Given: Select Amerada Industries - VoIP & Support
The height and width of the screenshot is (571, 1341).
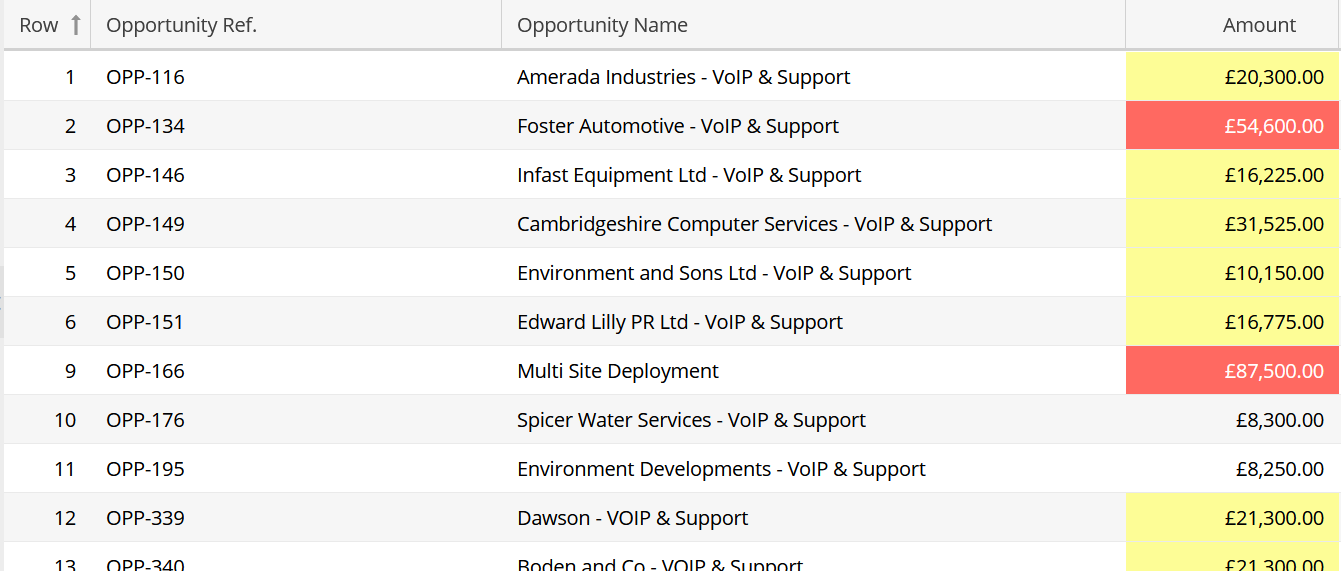Looking at the screenshot, I should click(x=683, y=77).
